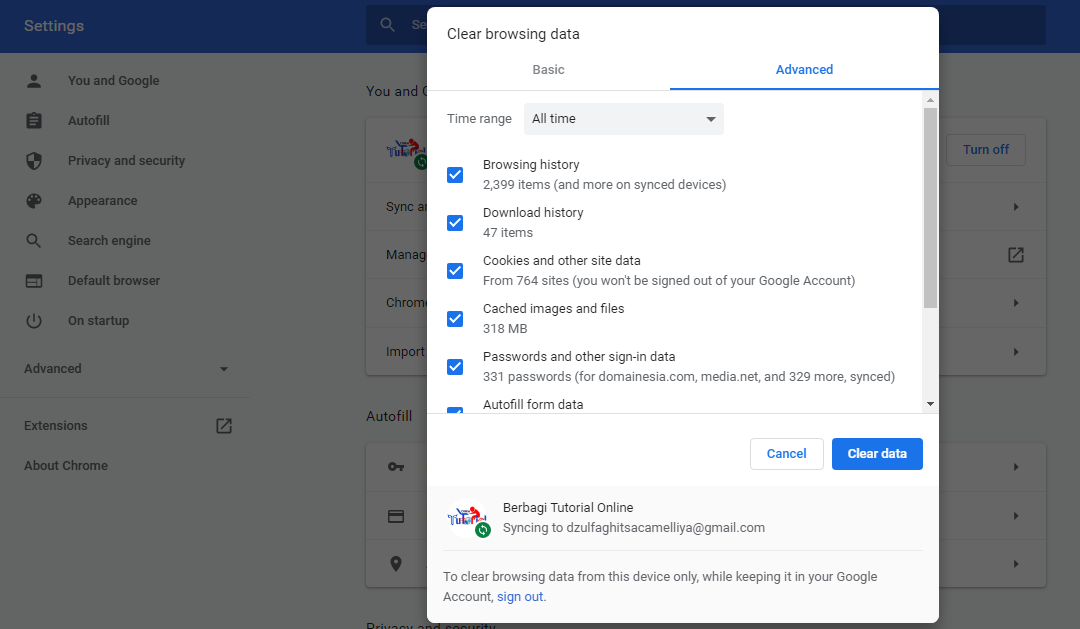Go to Appearance settings
This screenshot has height=629, width=1080.
pos(103,200)
